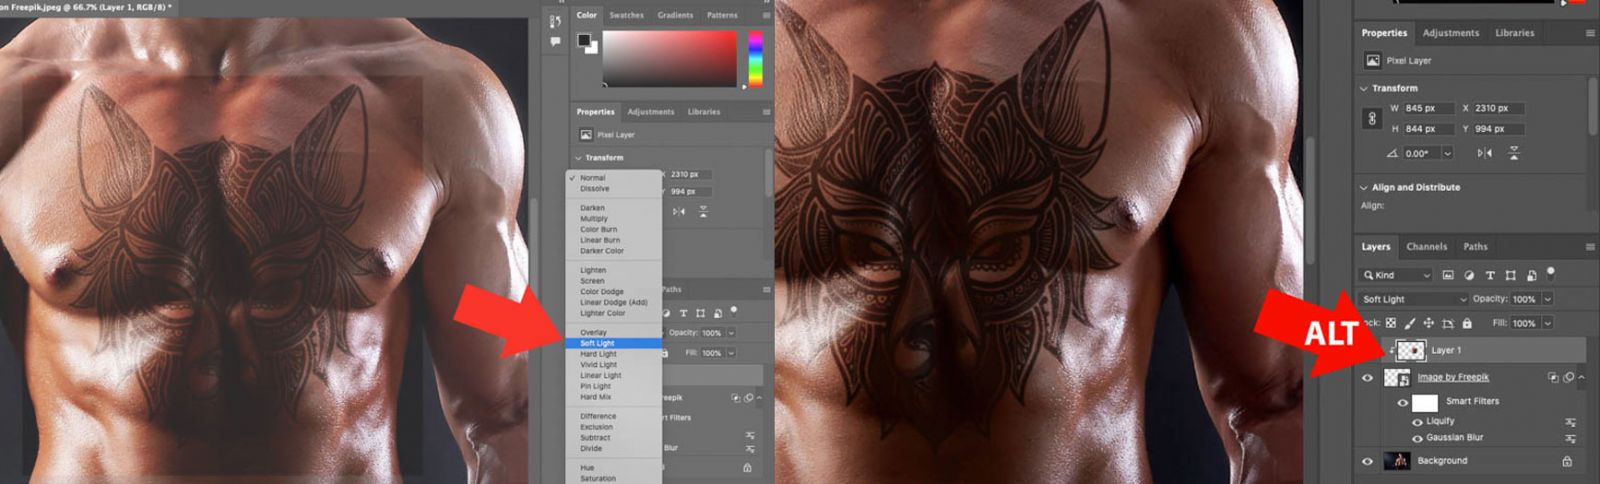The width and height of the screenshot is (1600, 484).
Task: Switch to Paths tab in right screenshot
Action: pyautogui.click(x=1475, y=247)
